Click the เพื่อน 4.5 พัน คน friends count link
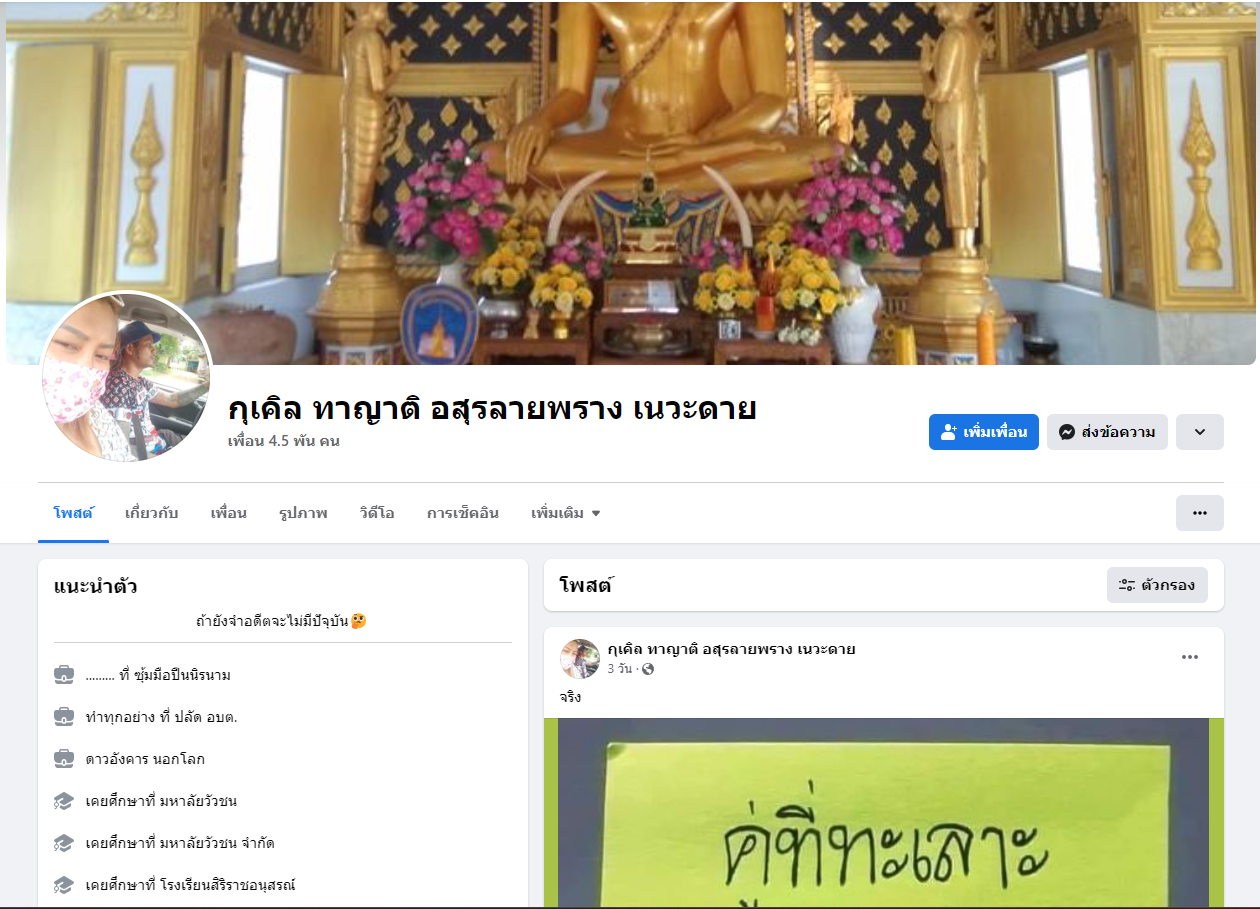The width and height of the screenshot is (1260, 909). coord(284,441)
